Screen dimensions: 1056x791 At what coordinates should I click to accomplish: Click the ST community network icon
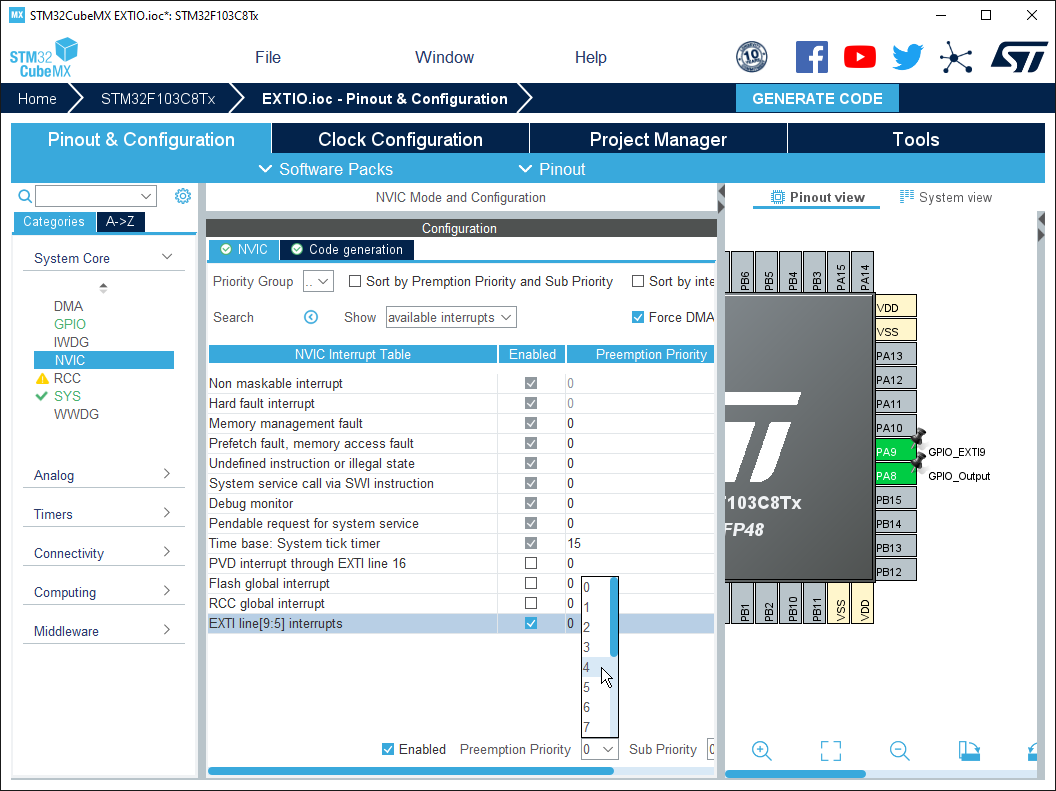pos(956,57)
